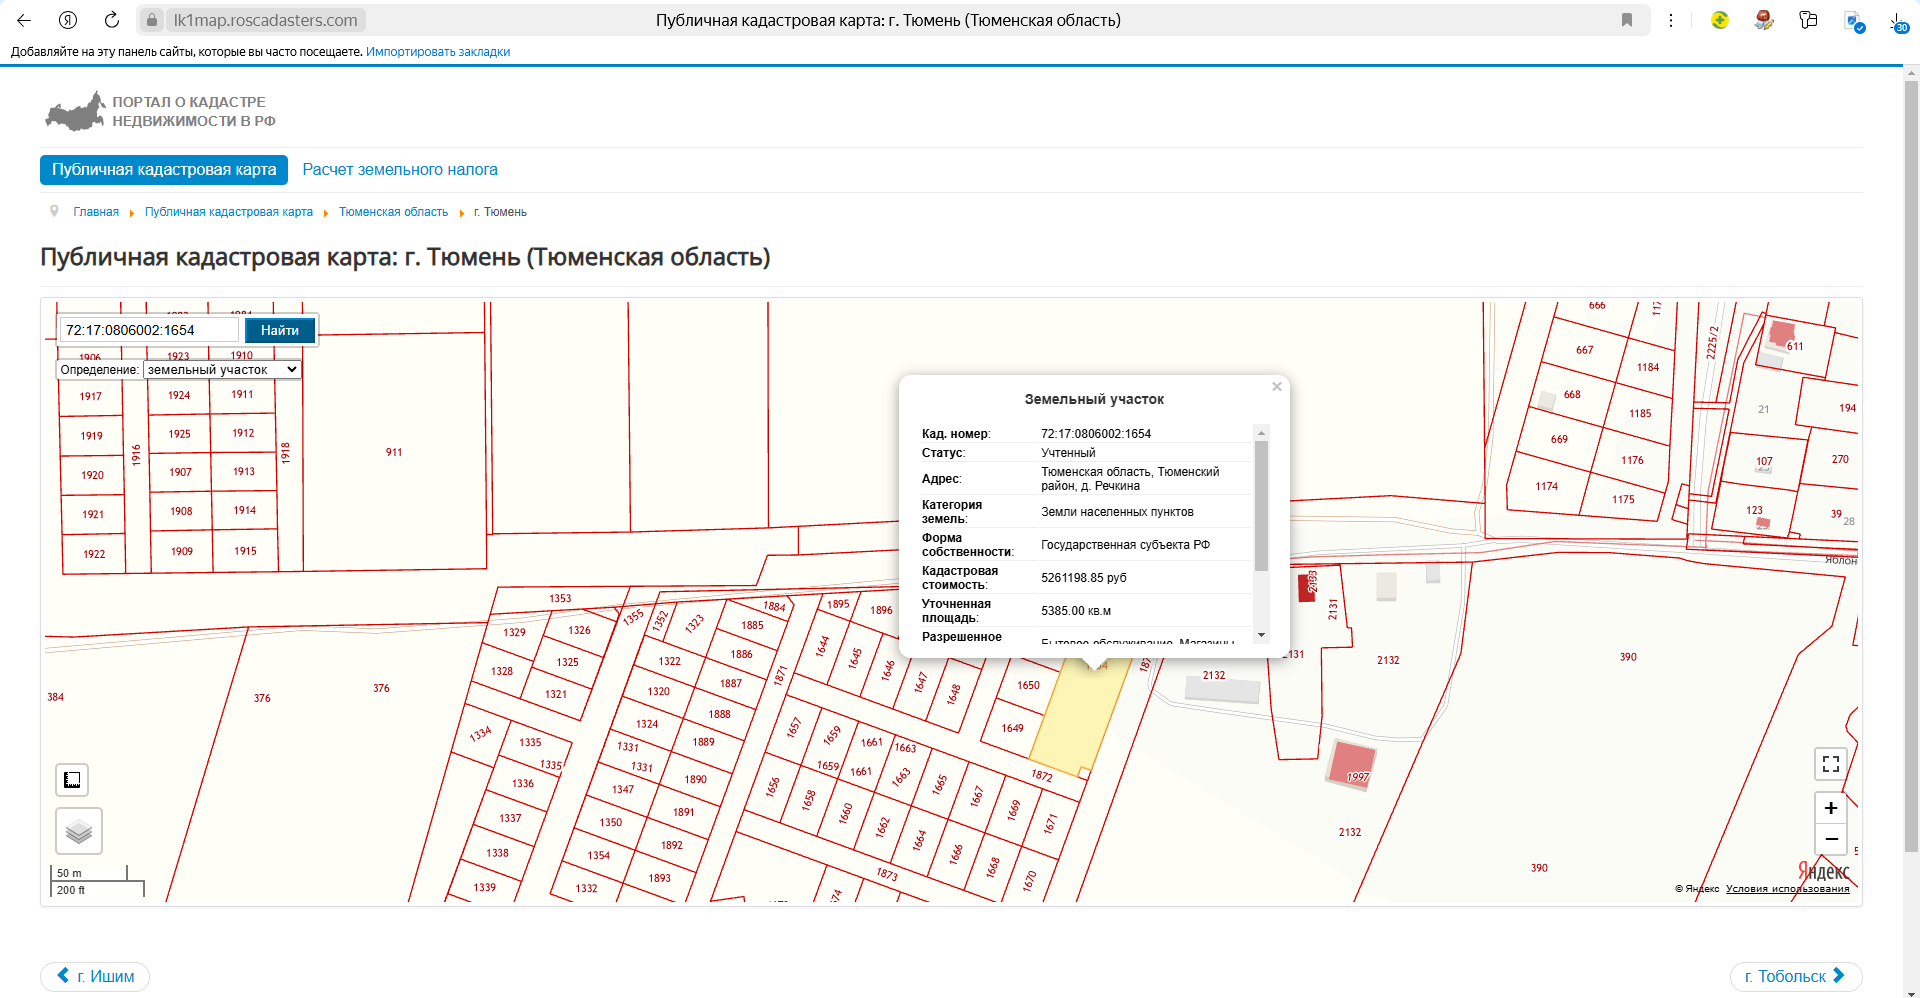This screenshot has width=1920, height=998.
Task: Go back with browser arrow
Action: (24, 20)
